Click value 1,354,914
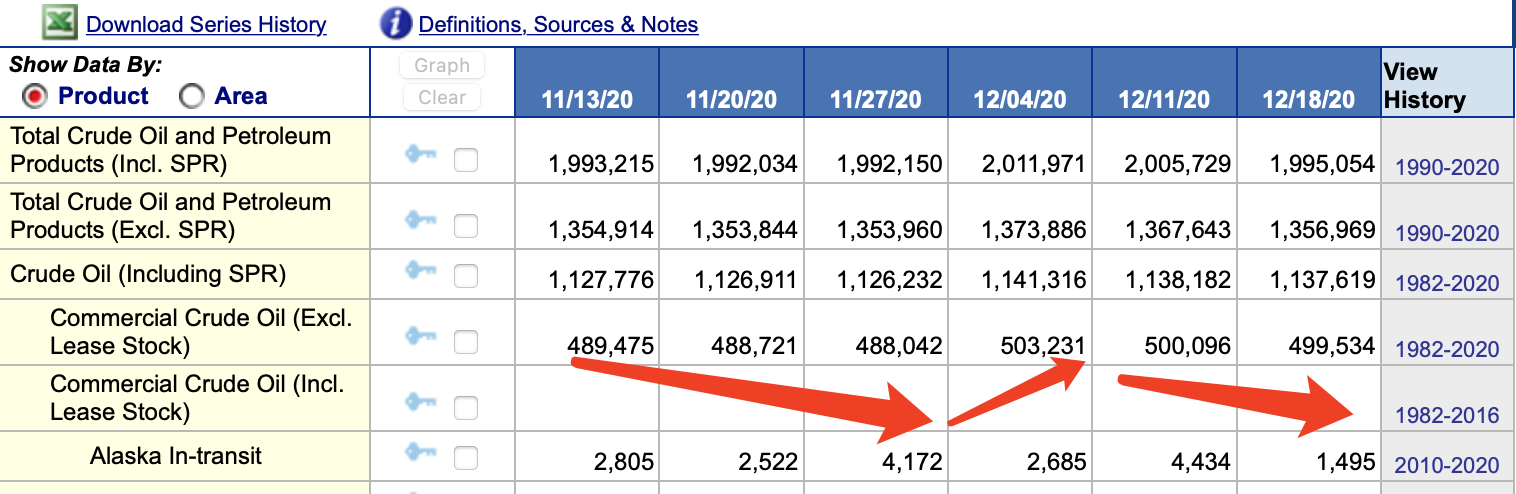This screenshot has height=494, width=1516. coord(601,230)
